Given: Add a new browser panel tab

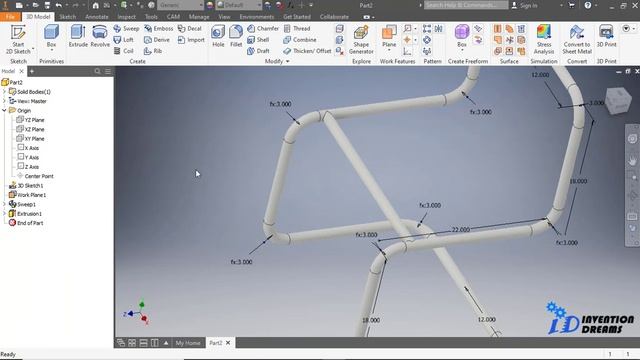Looking at the screenshot, I should click(x=32, y=71).
